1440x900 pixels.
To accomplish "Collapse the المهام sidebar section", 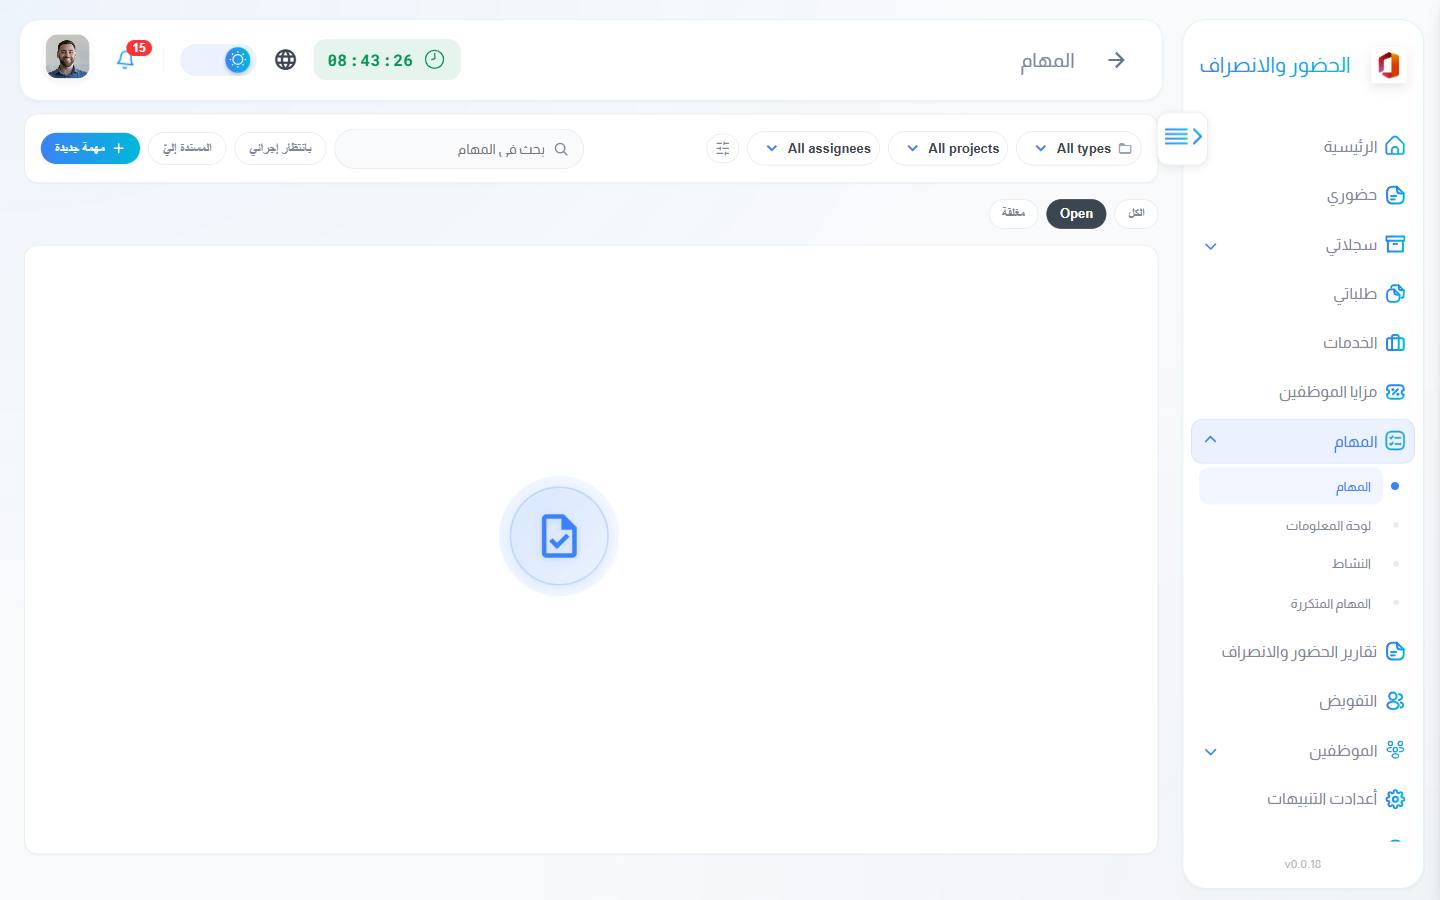I will click(1210, 440).
